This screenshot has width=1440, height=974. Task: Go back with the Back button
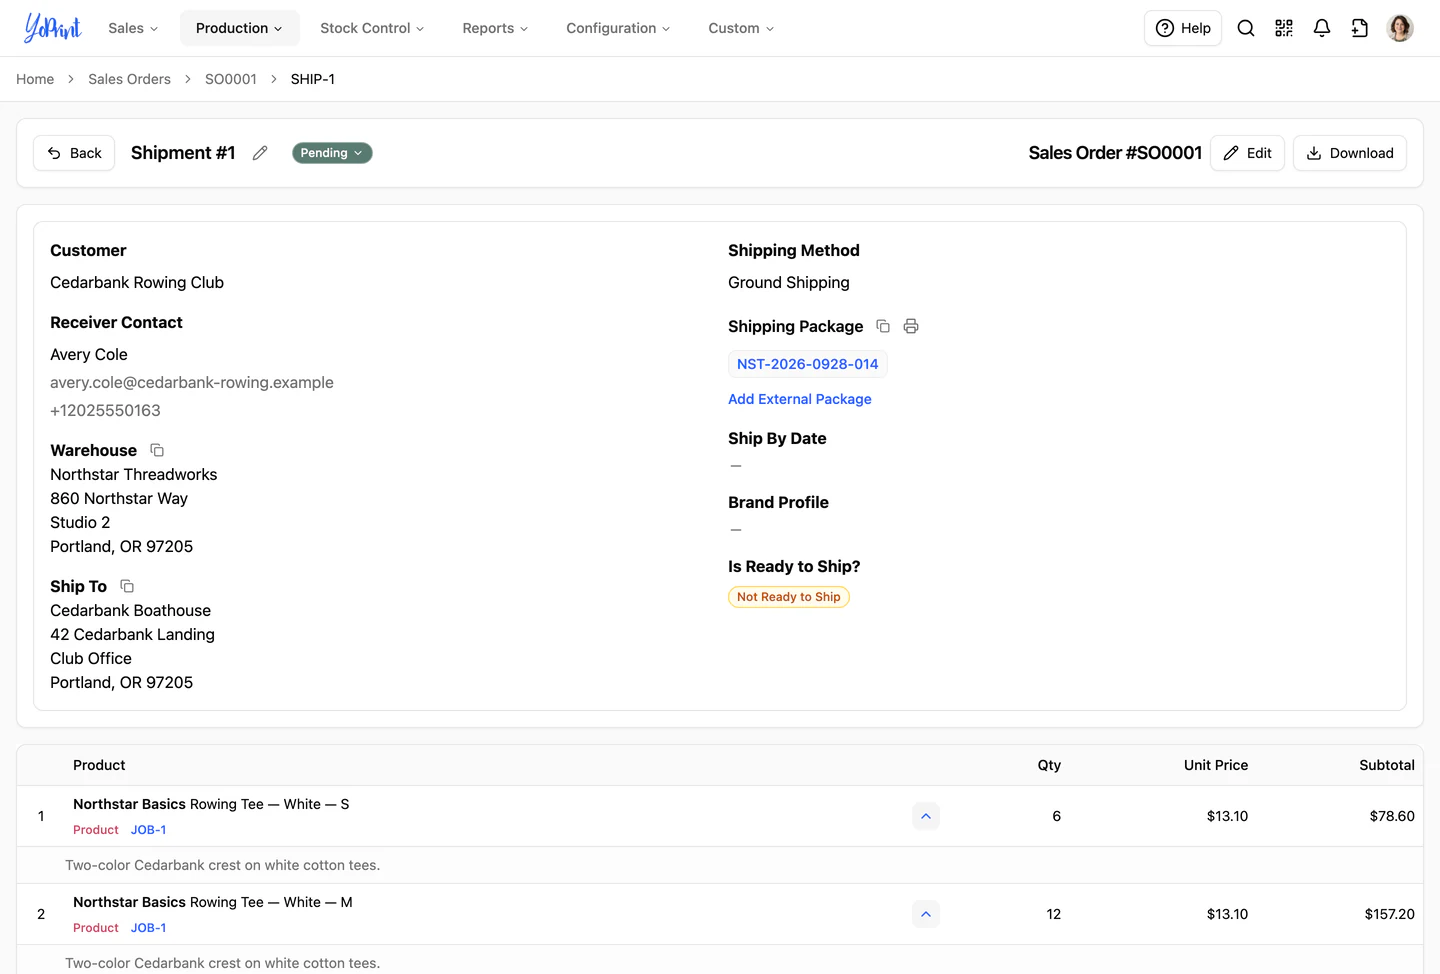click(x=74, y=153)
